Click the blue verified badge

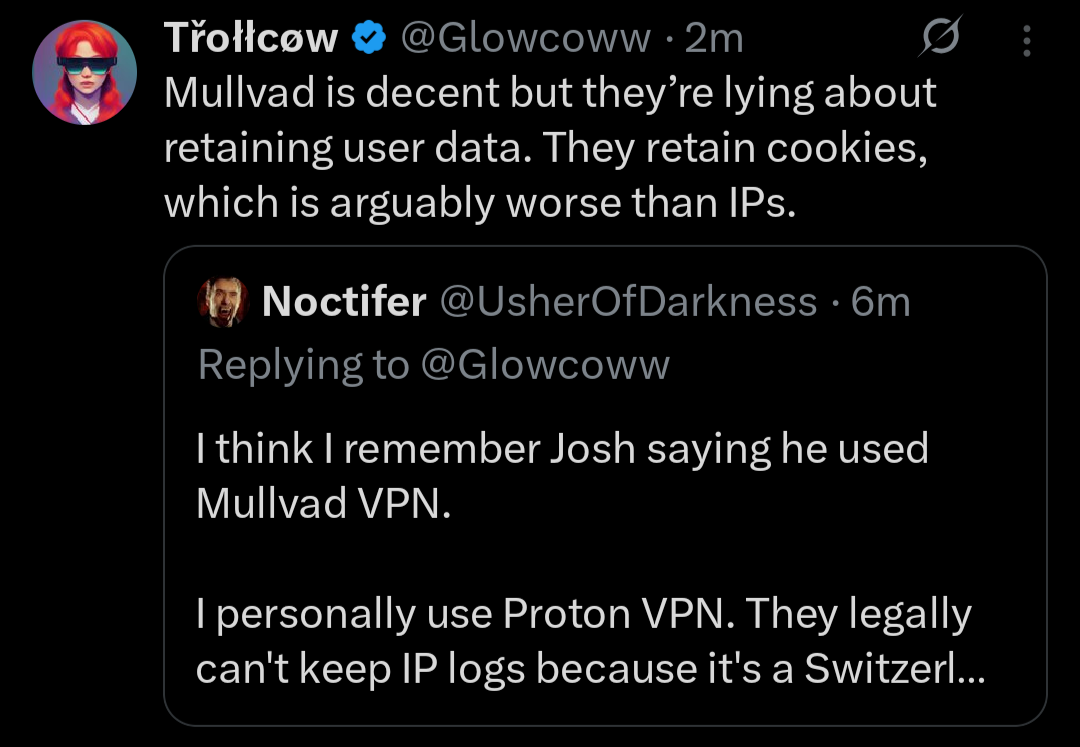click(x=370, y=38)
